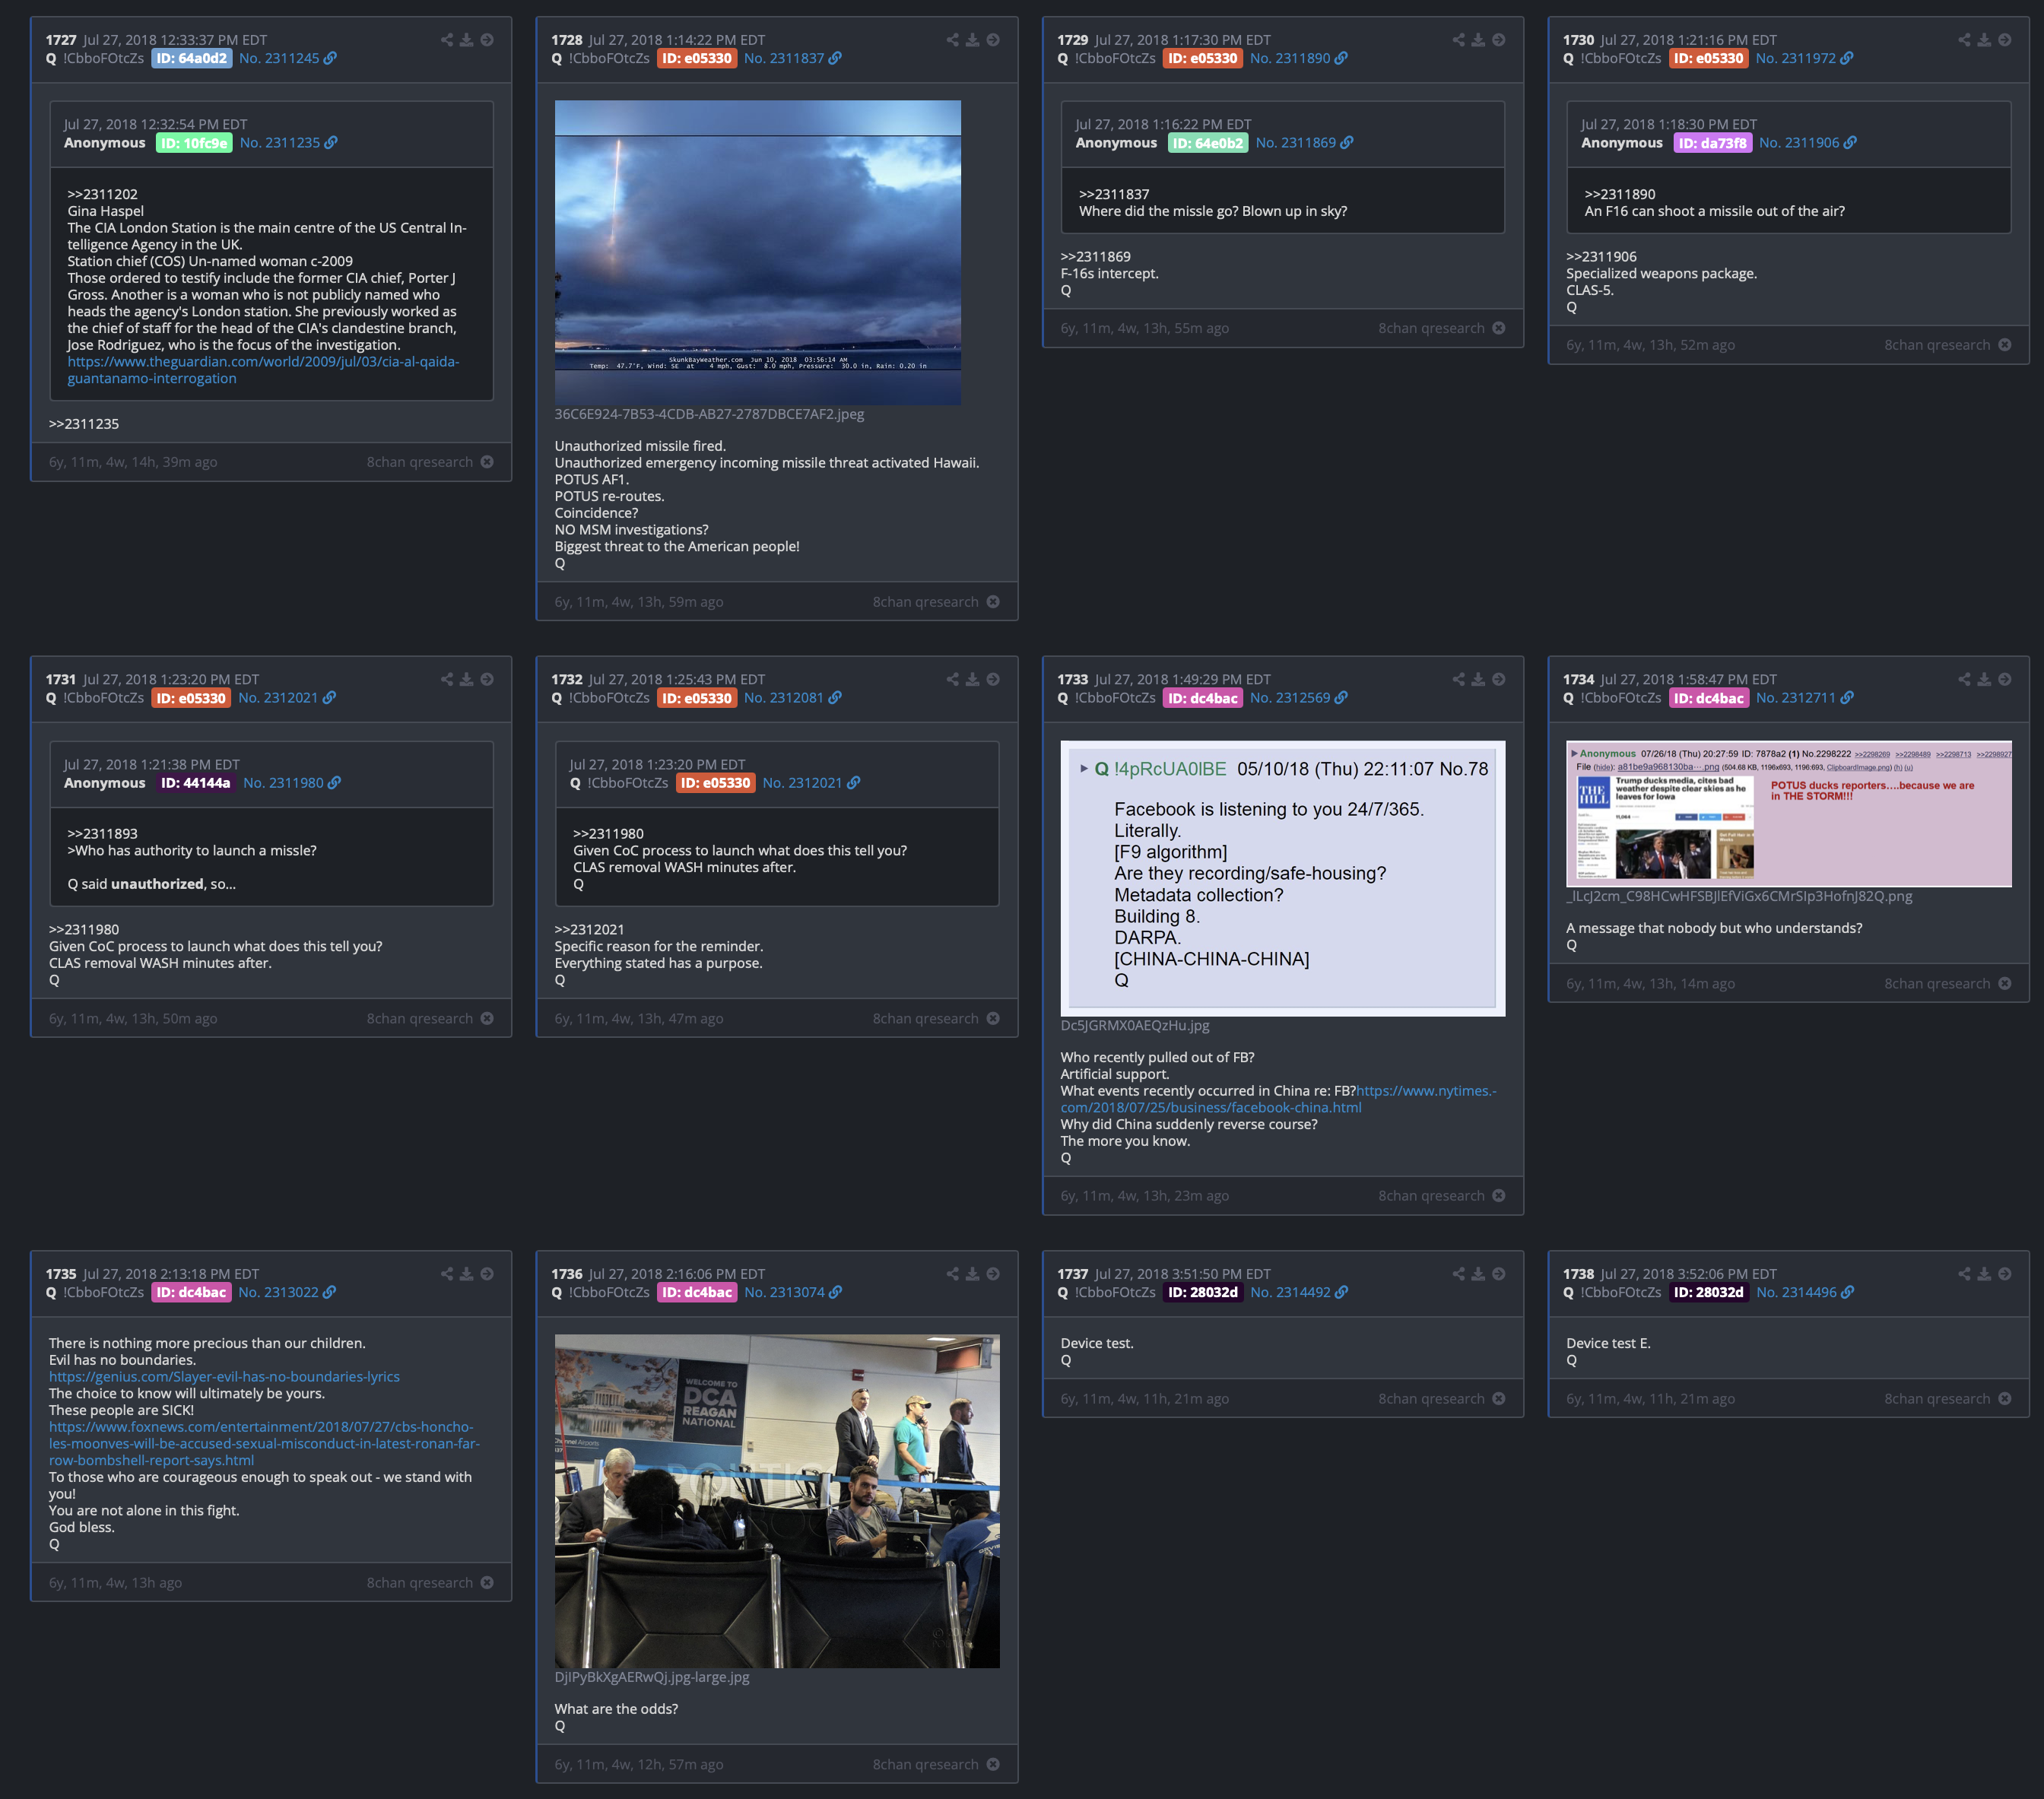The width and height of the screenshot is (2044, 1799).
Task: Click the chain-link icon next to No. 2312569
Action: [x=1341, y=698]
